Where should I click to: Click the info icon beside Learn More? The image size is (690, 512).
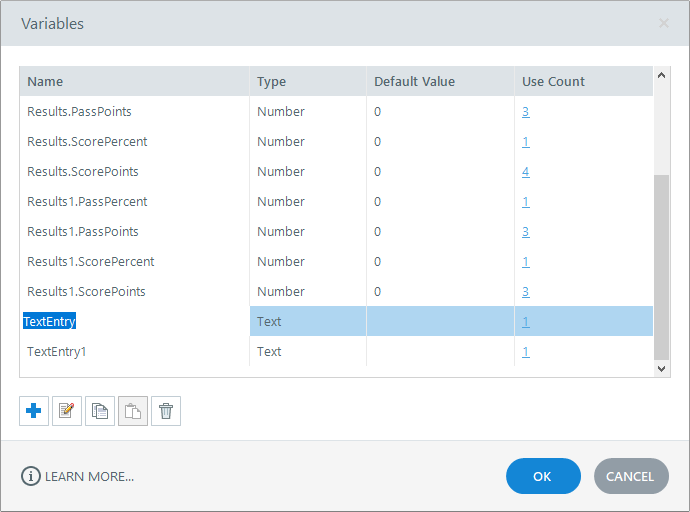30,476
